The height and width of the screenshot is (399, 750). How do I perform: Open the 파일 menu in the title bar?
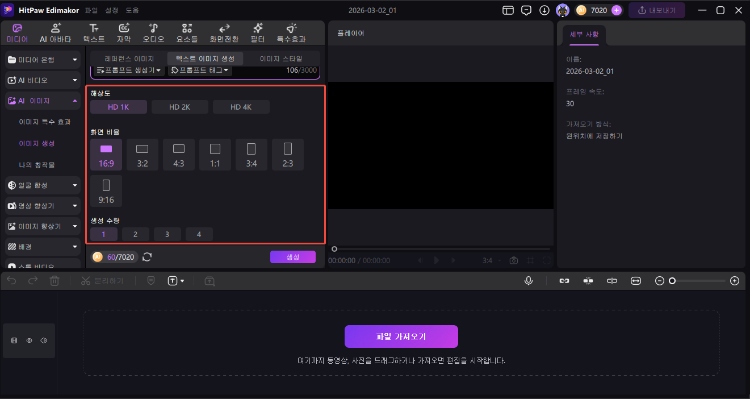pyautogui.click(x=91, y=10)
